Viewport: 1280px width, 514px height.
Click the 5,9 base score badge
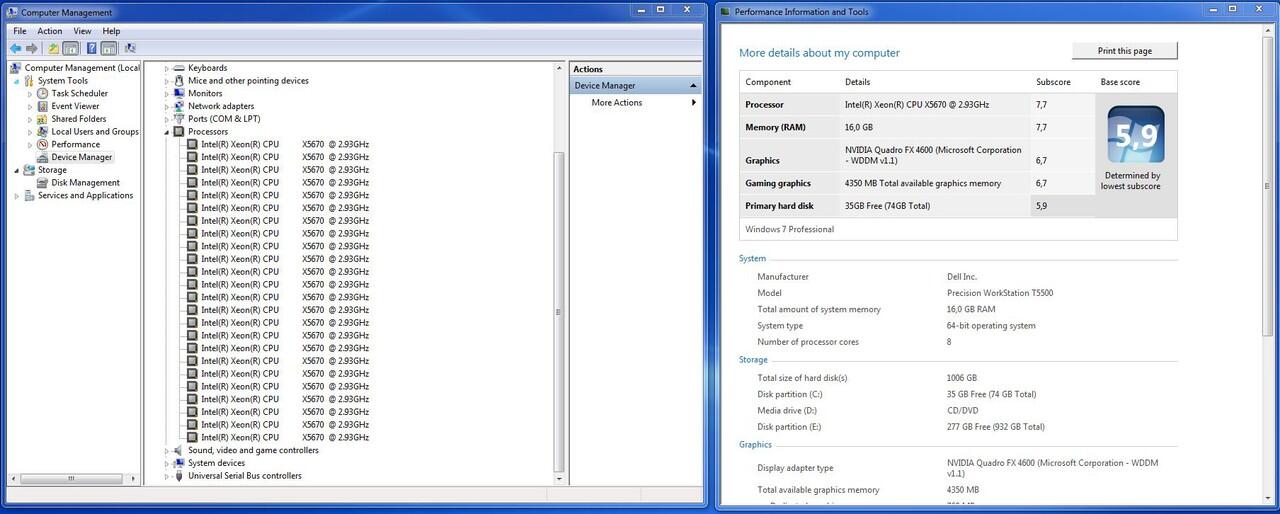[x=1135, y=135]
